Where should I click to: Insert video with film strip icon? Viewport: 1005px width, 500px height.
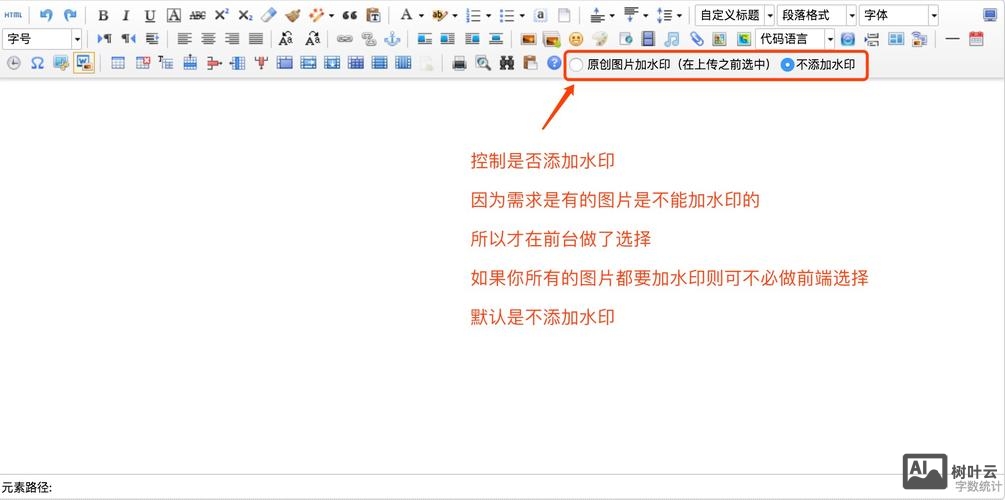coord(649,39)
